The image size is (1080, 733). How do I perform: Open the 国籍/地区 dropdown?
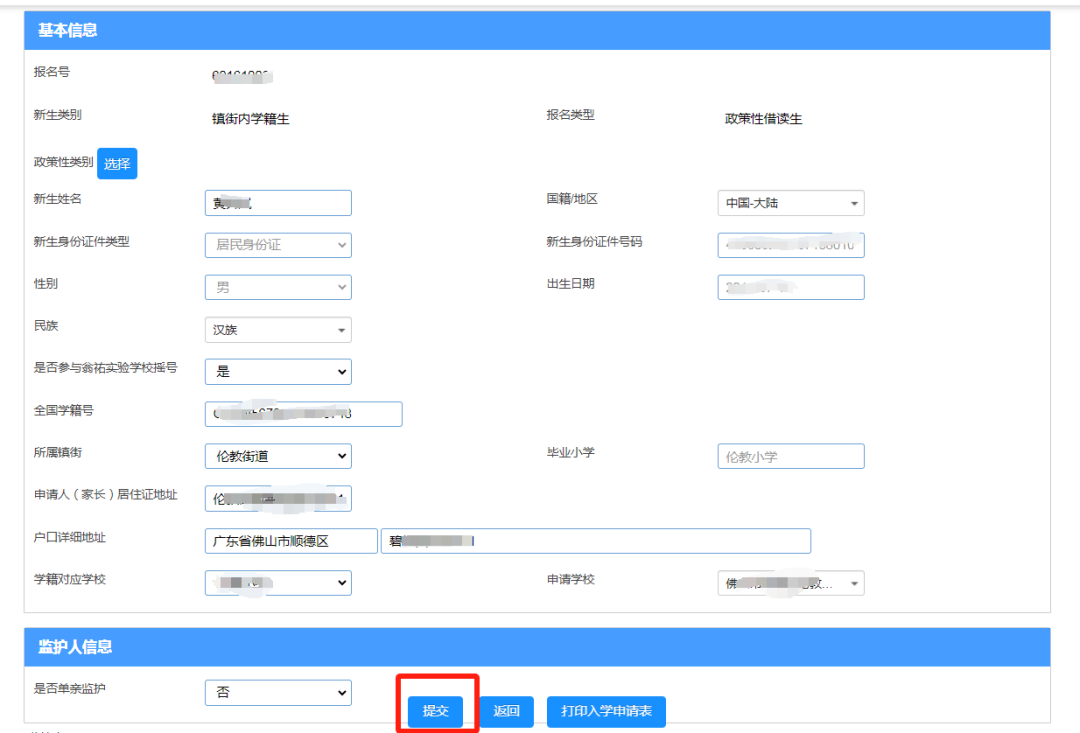click(x=791, y=203)
